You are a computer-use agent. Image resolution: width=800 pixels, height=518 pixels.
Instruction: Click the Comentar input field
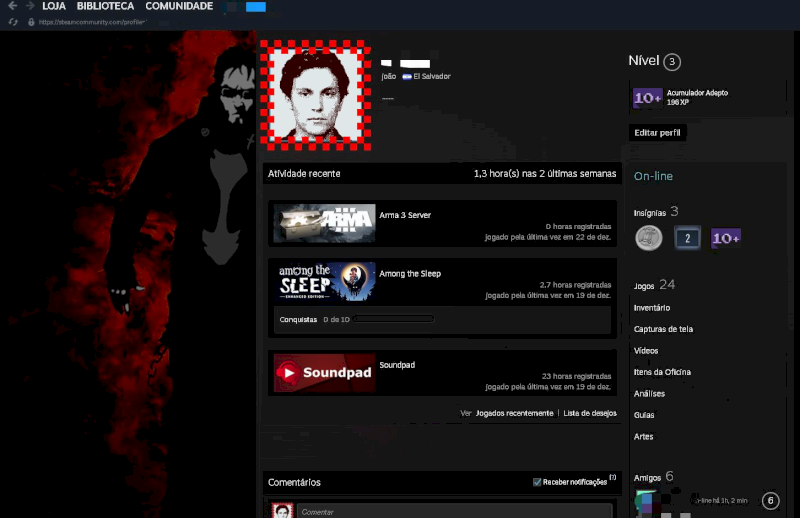point(455,511)
